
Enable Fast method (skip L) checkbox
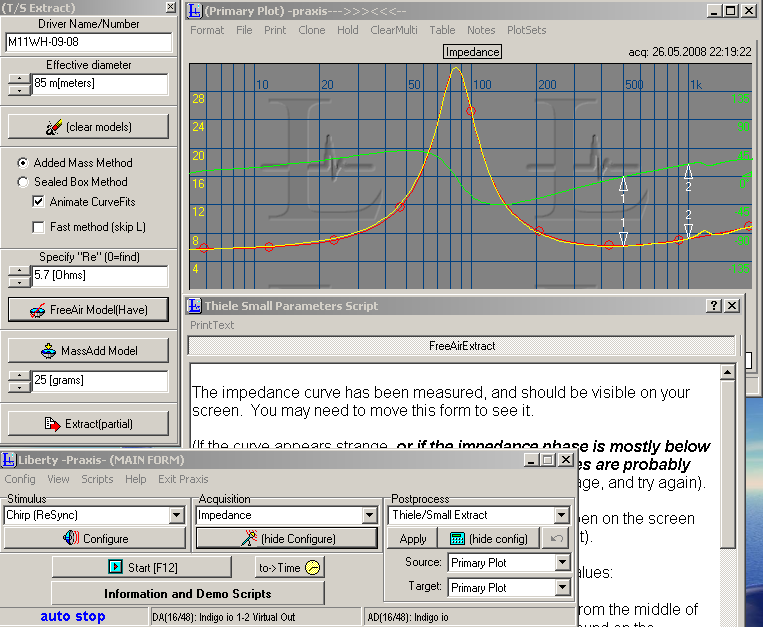pyautogui.click(x=39, y=227)
